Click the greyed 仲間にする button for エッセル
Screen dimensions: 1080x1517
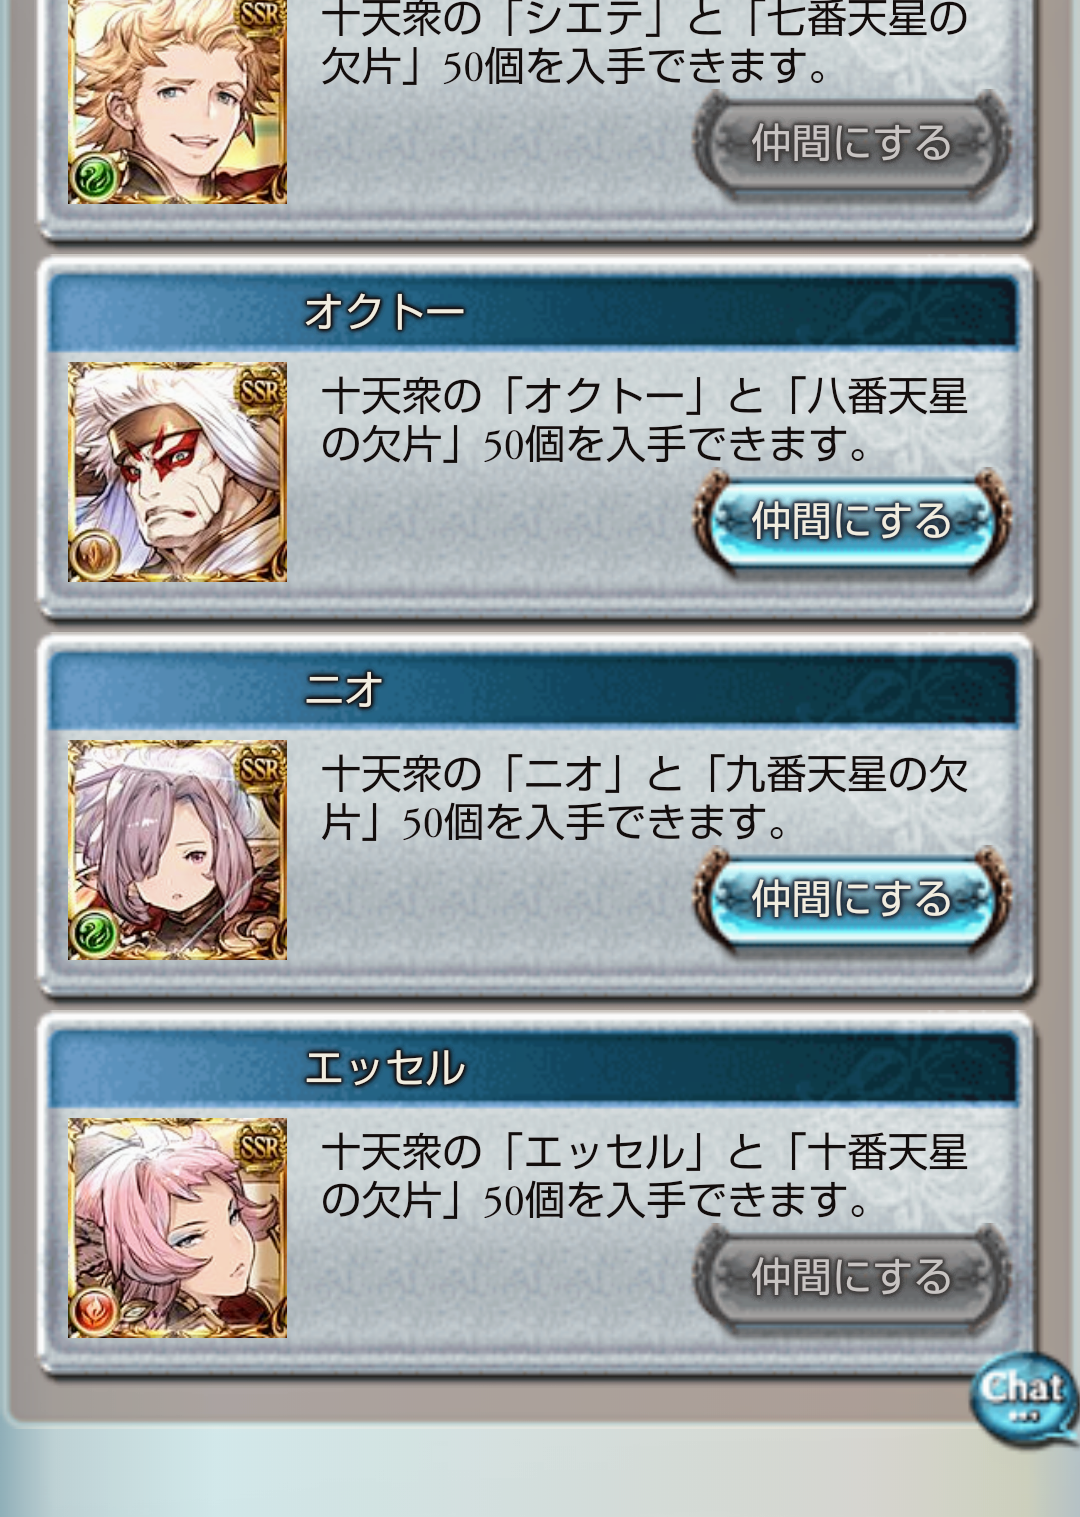point(852,1278)
